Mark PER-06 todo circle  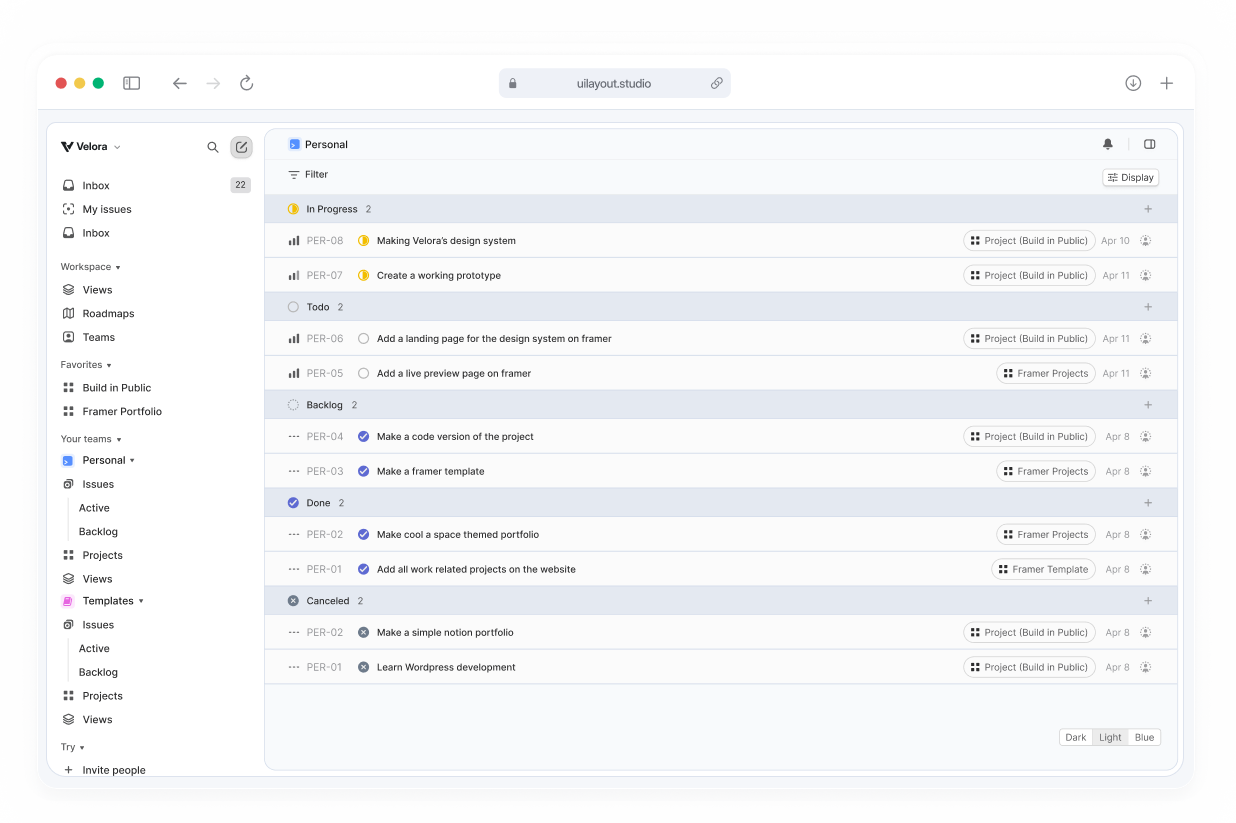[364, 339]
